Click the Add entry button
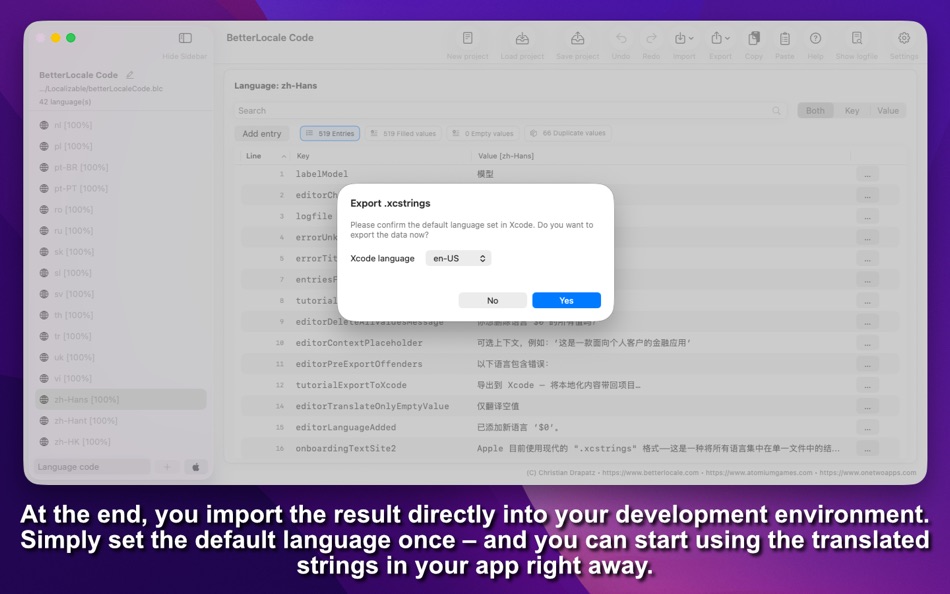Image resolution: width=950 pixels, height=594 pixels. pyautogui.click(x=261, y=132)
